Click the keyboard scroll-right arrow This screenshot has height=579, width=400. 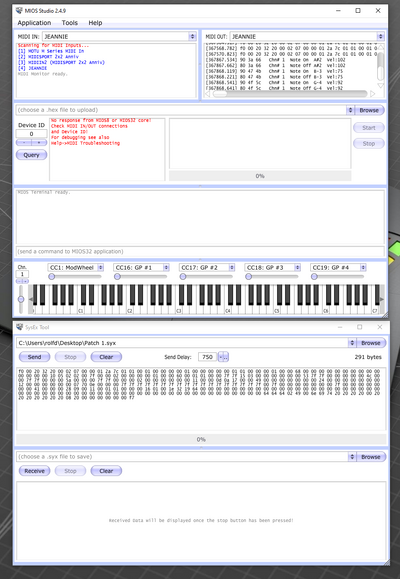(x=382, y=299)
